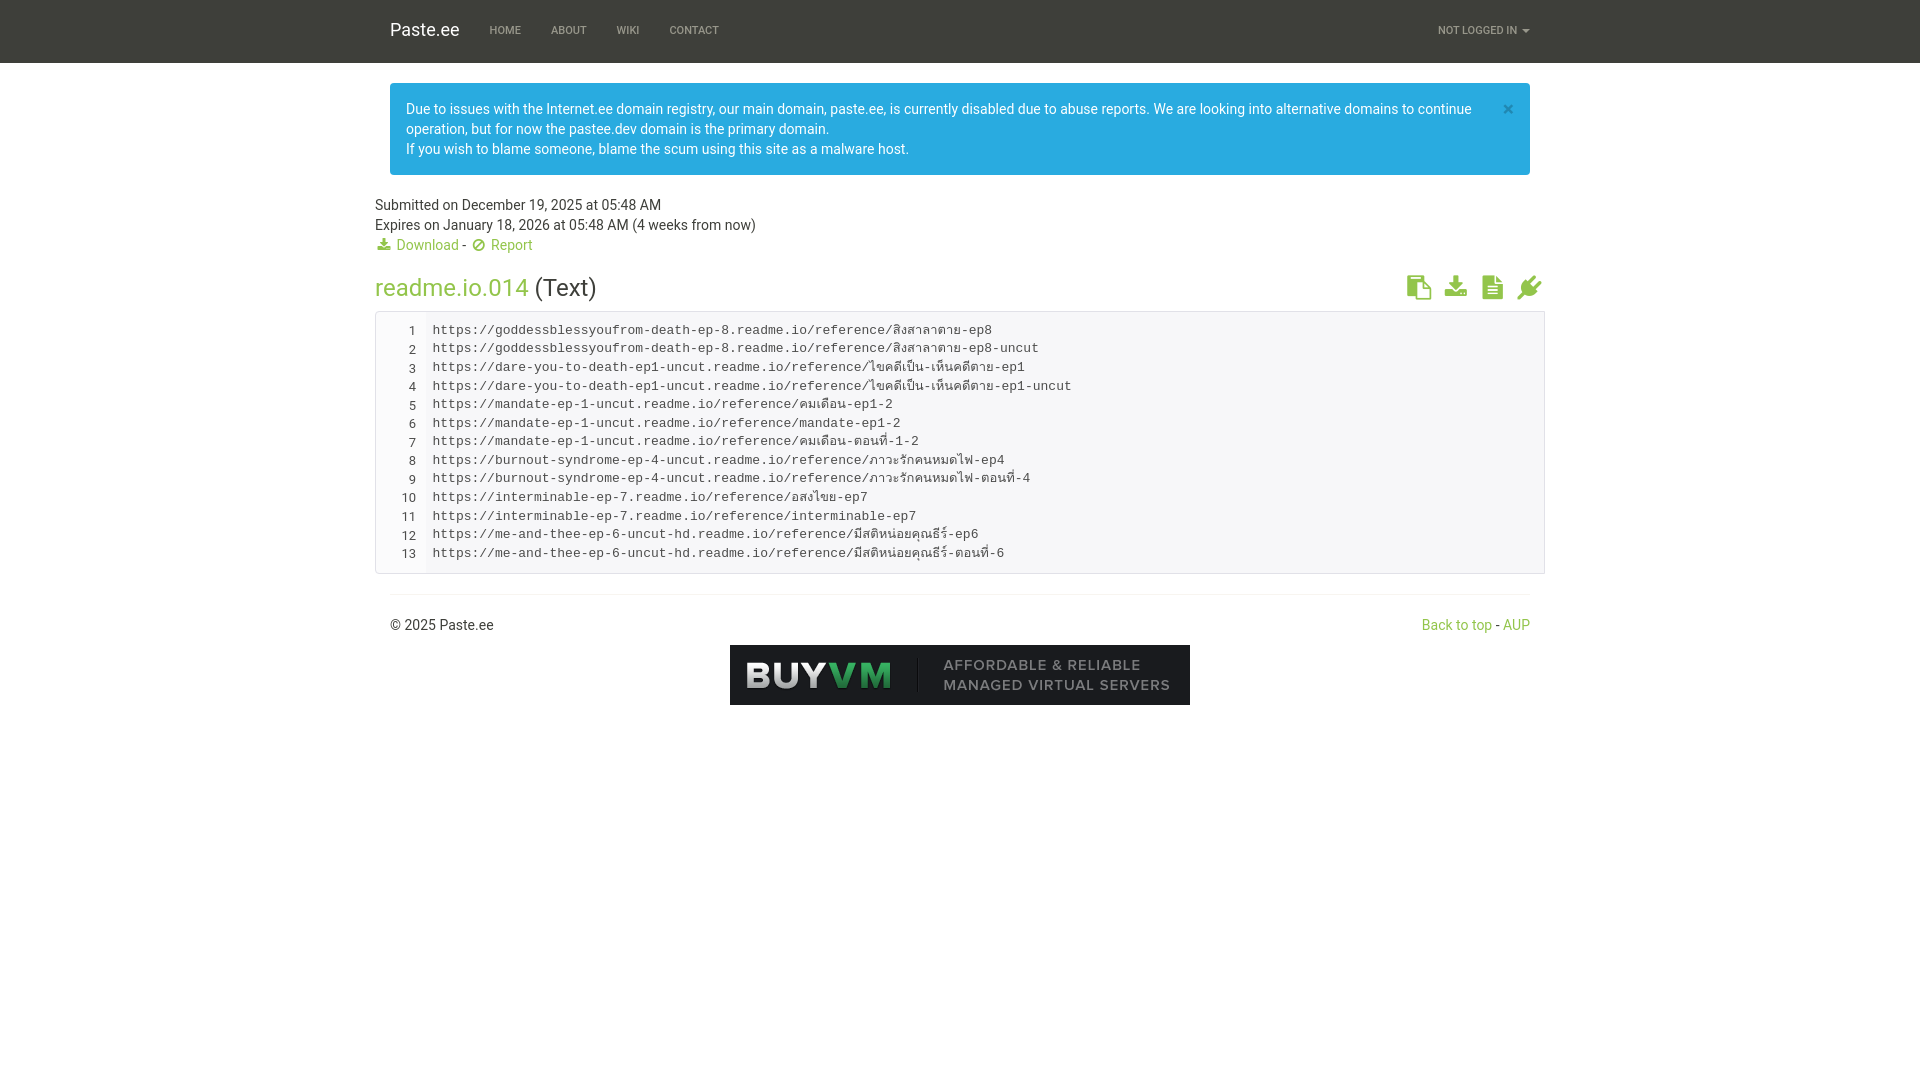The image size is (1920, 1080).
Task: Open the WIKI page
Action: coord(628,31)
